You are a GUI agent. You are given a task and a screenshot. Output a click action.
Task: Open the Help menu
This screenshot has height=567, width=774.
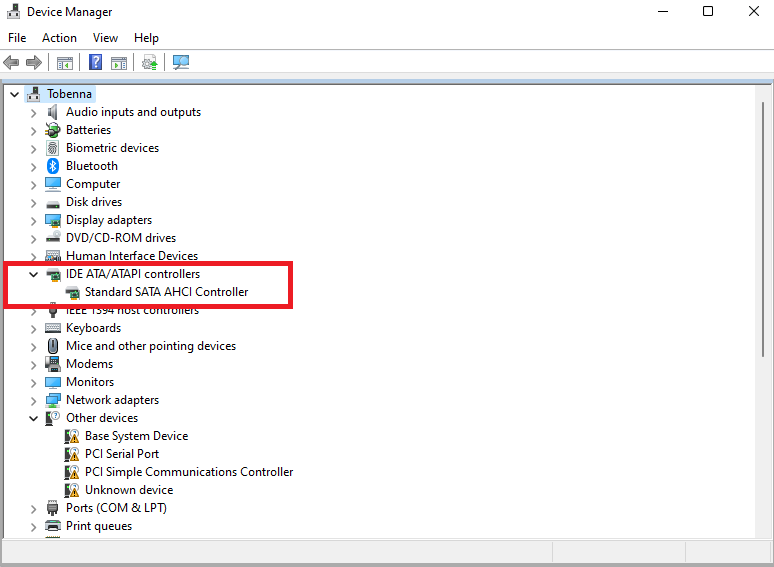(146, 38)
